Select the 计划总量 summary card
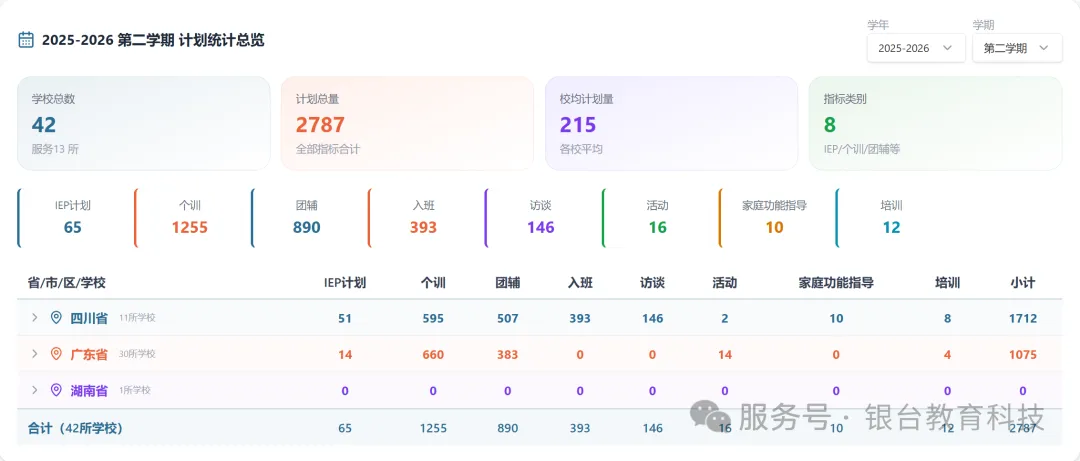 (407, 123)
